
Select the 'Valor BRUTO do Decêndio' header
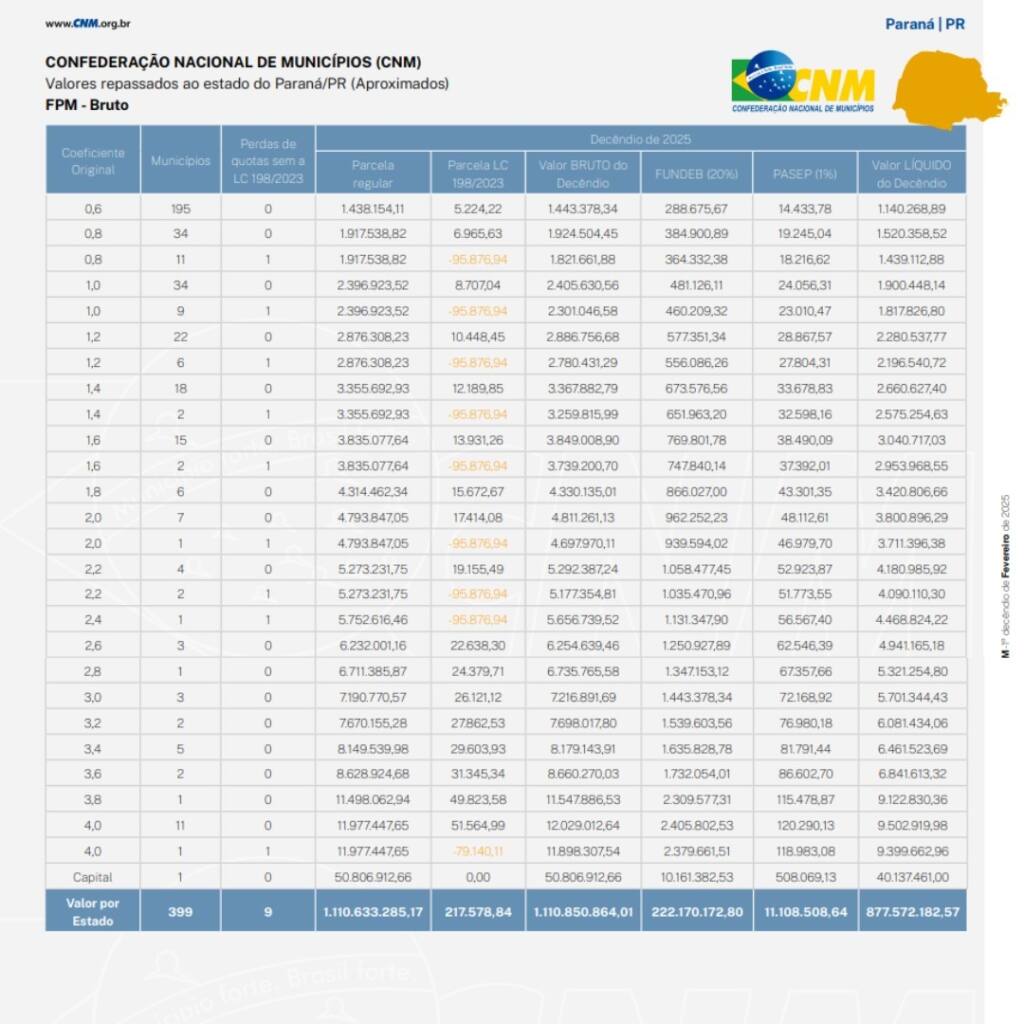tap(583, 174)
